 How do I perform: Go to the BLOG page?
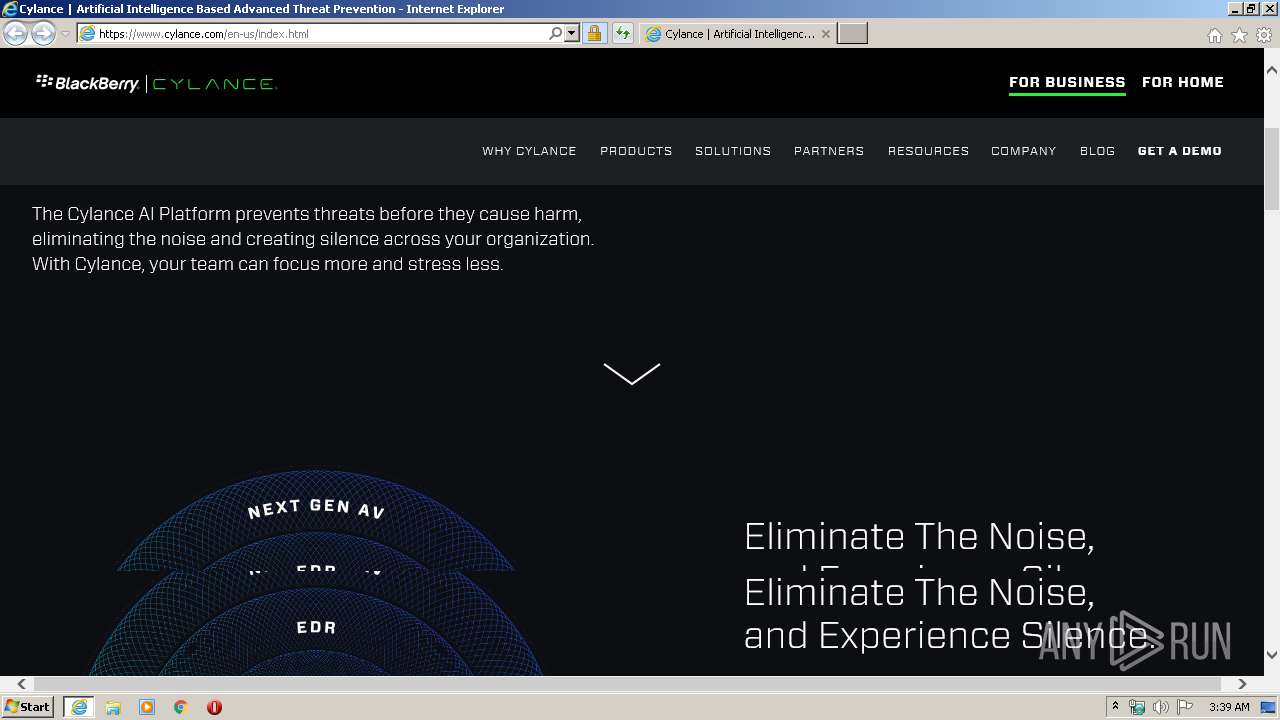point(1097,151)
